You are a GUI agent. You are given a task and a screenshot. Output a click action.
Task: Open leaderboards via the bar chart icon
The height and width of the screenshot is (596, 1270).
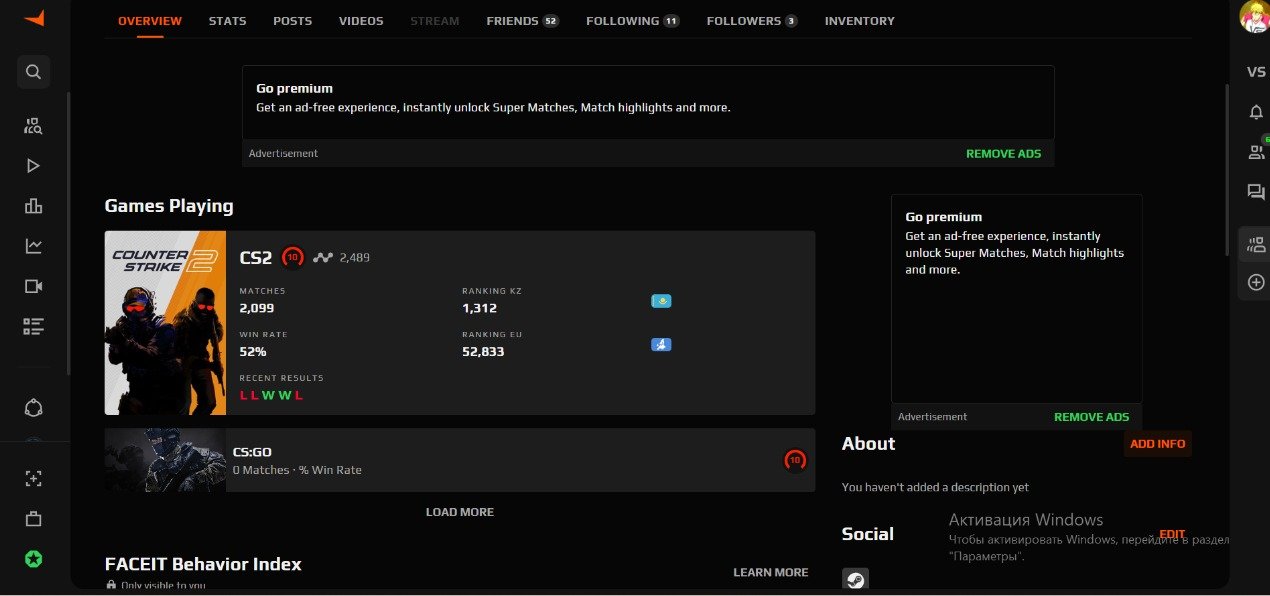(33, 205)
